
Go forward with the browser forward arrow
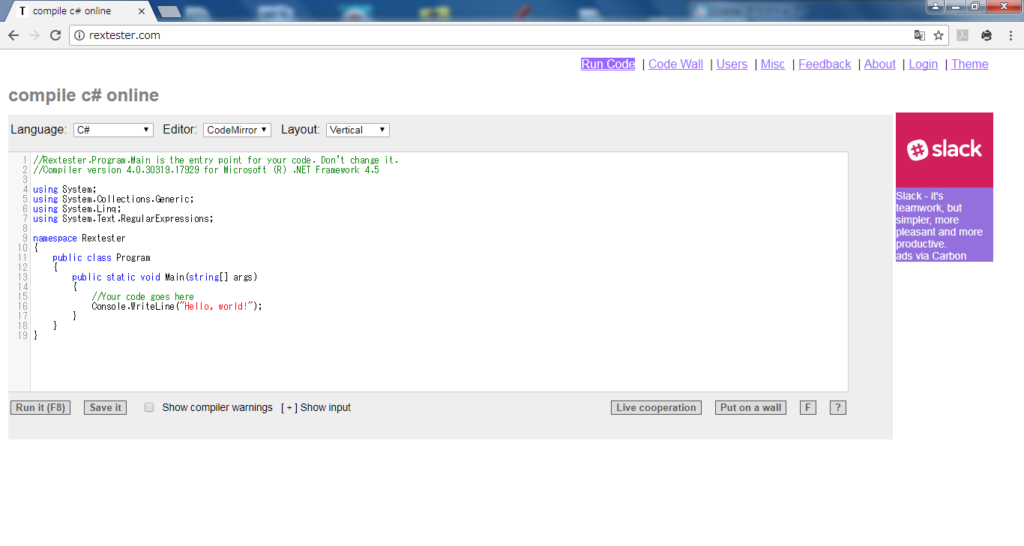(35, 35)
